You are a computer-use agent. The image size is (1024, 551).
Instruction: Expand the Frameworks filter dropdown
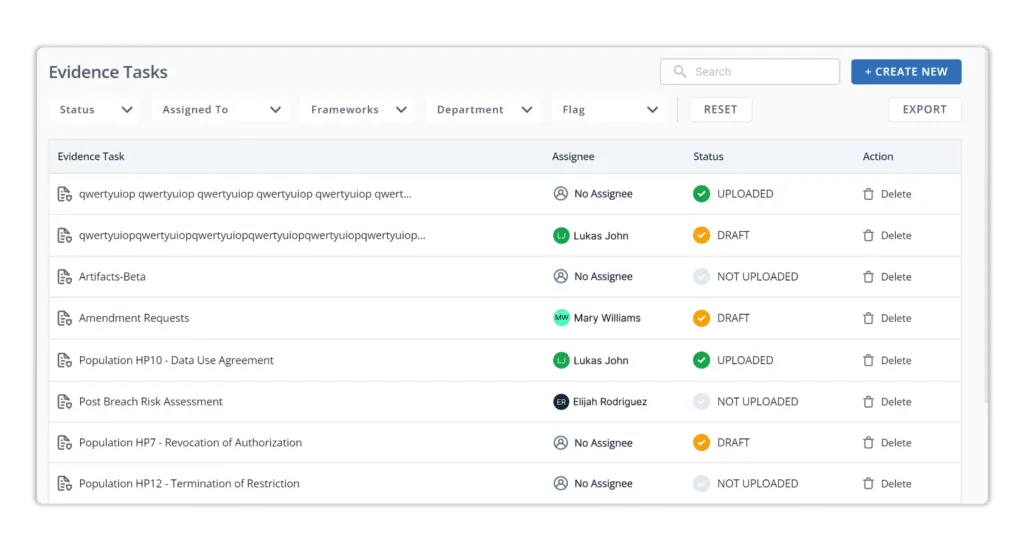(359, 110)
